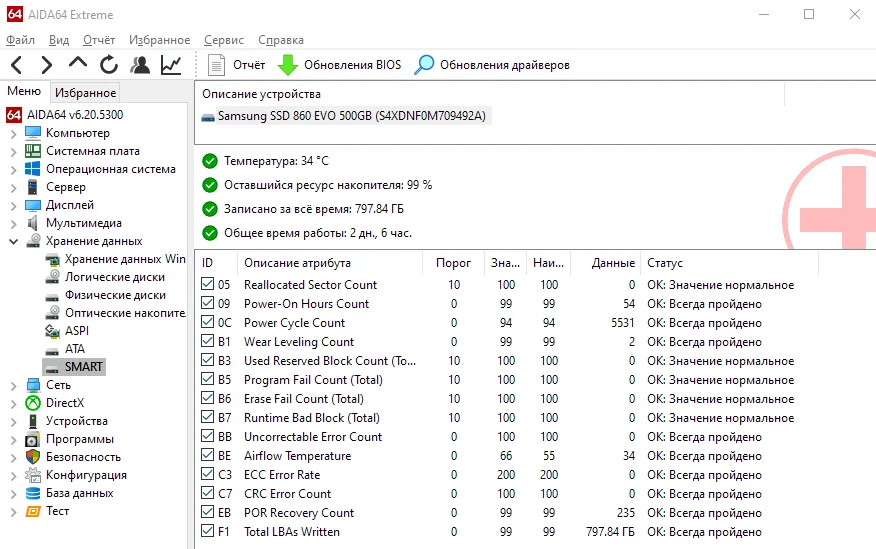Select the Сервер icon
The image size is (876, 549).
coord(33,187)
